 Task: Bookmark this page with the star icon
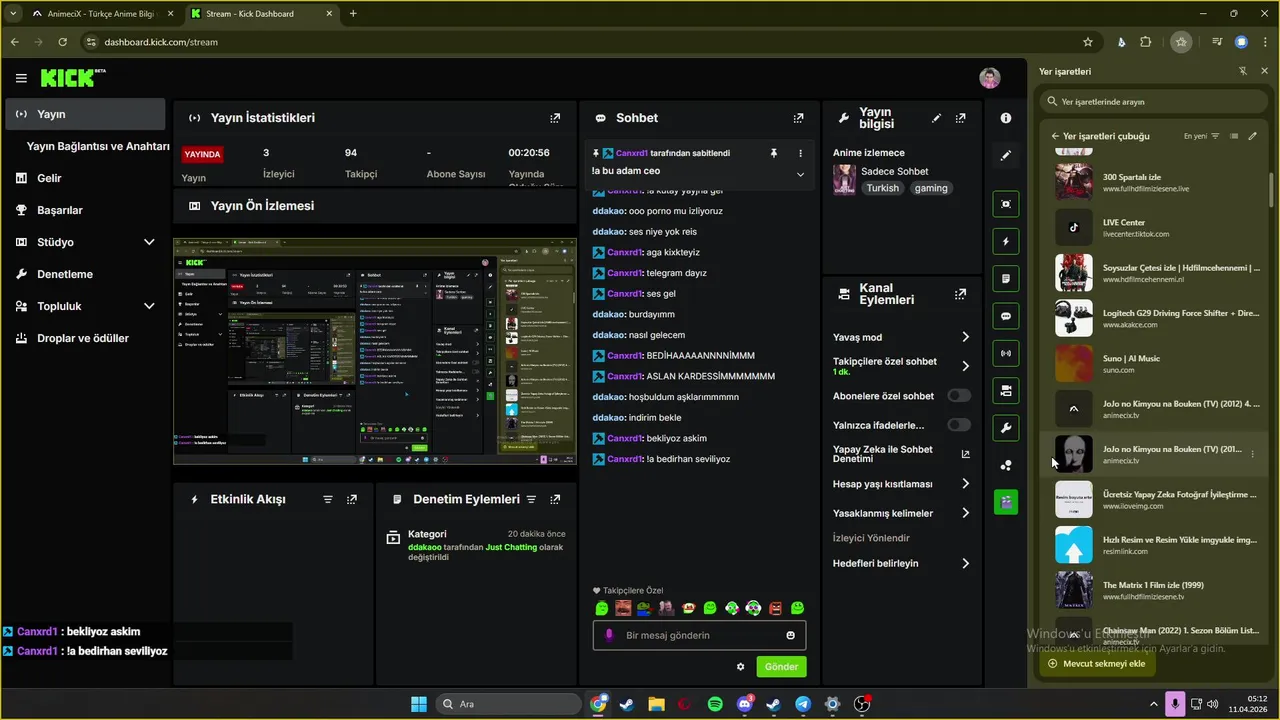pos(1088,42)
